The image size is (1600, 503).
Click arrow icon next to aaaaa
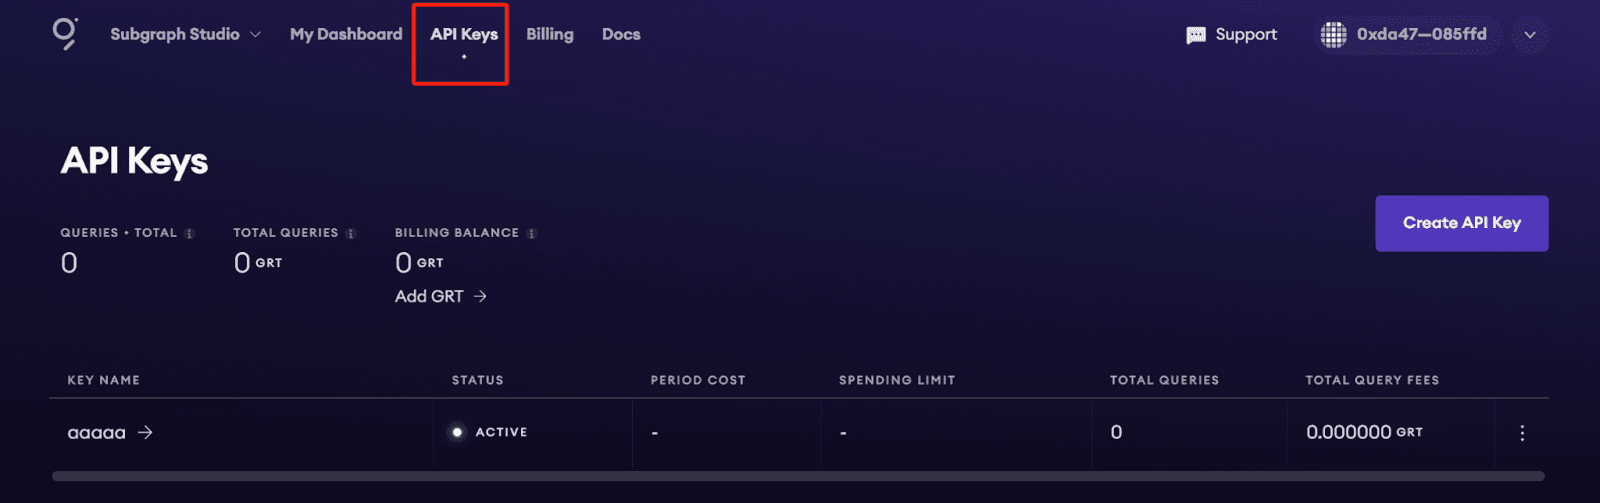(x=146, y=432)
